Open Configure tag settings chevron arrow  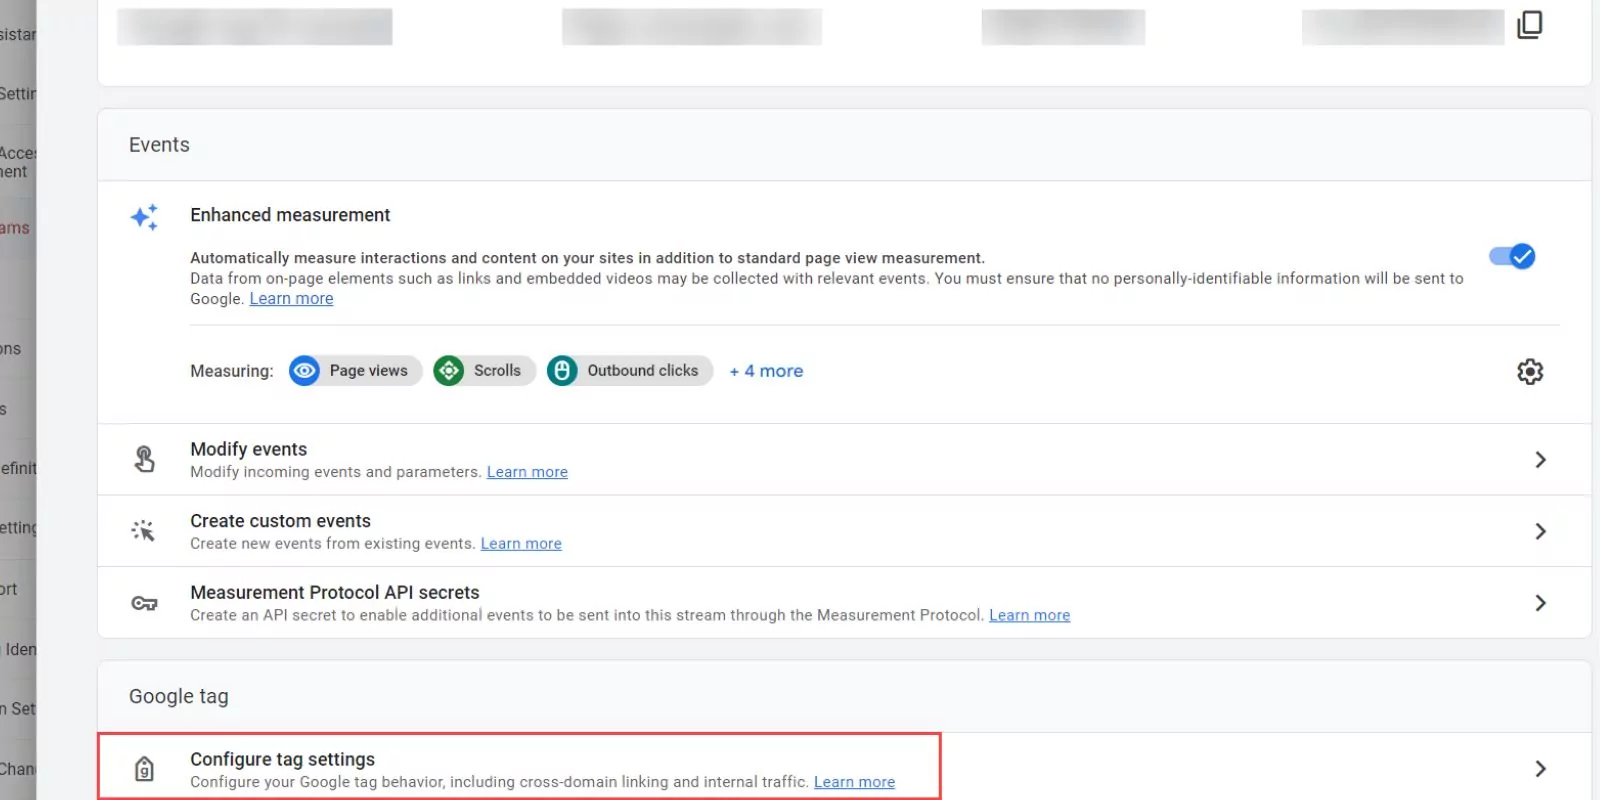1540,769
